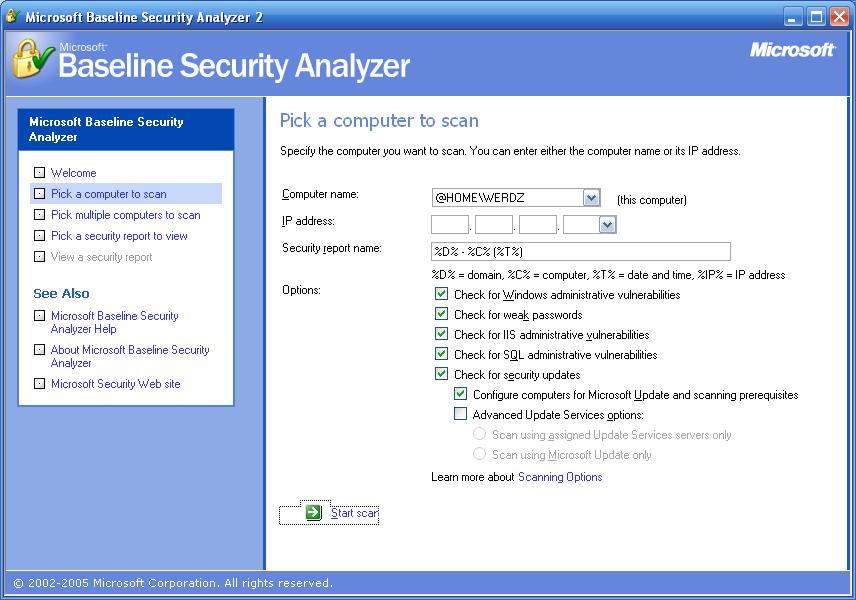
Task: Open the IP address dropdown arrow
Action: [608, 224]
